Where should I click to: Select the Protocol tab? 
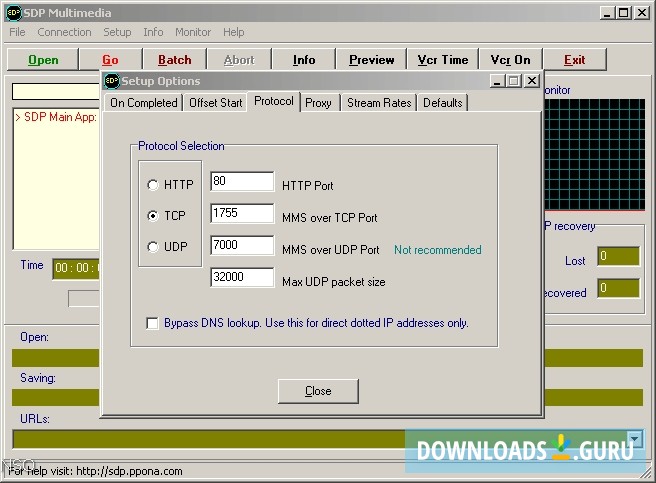tap(274, 101)
